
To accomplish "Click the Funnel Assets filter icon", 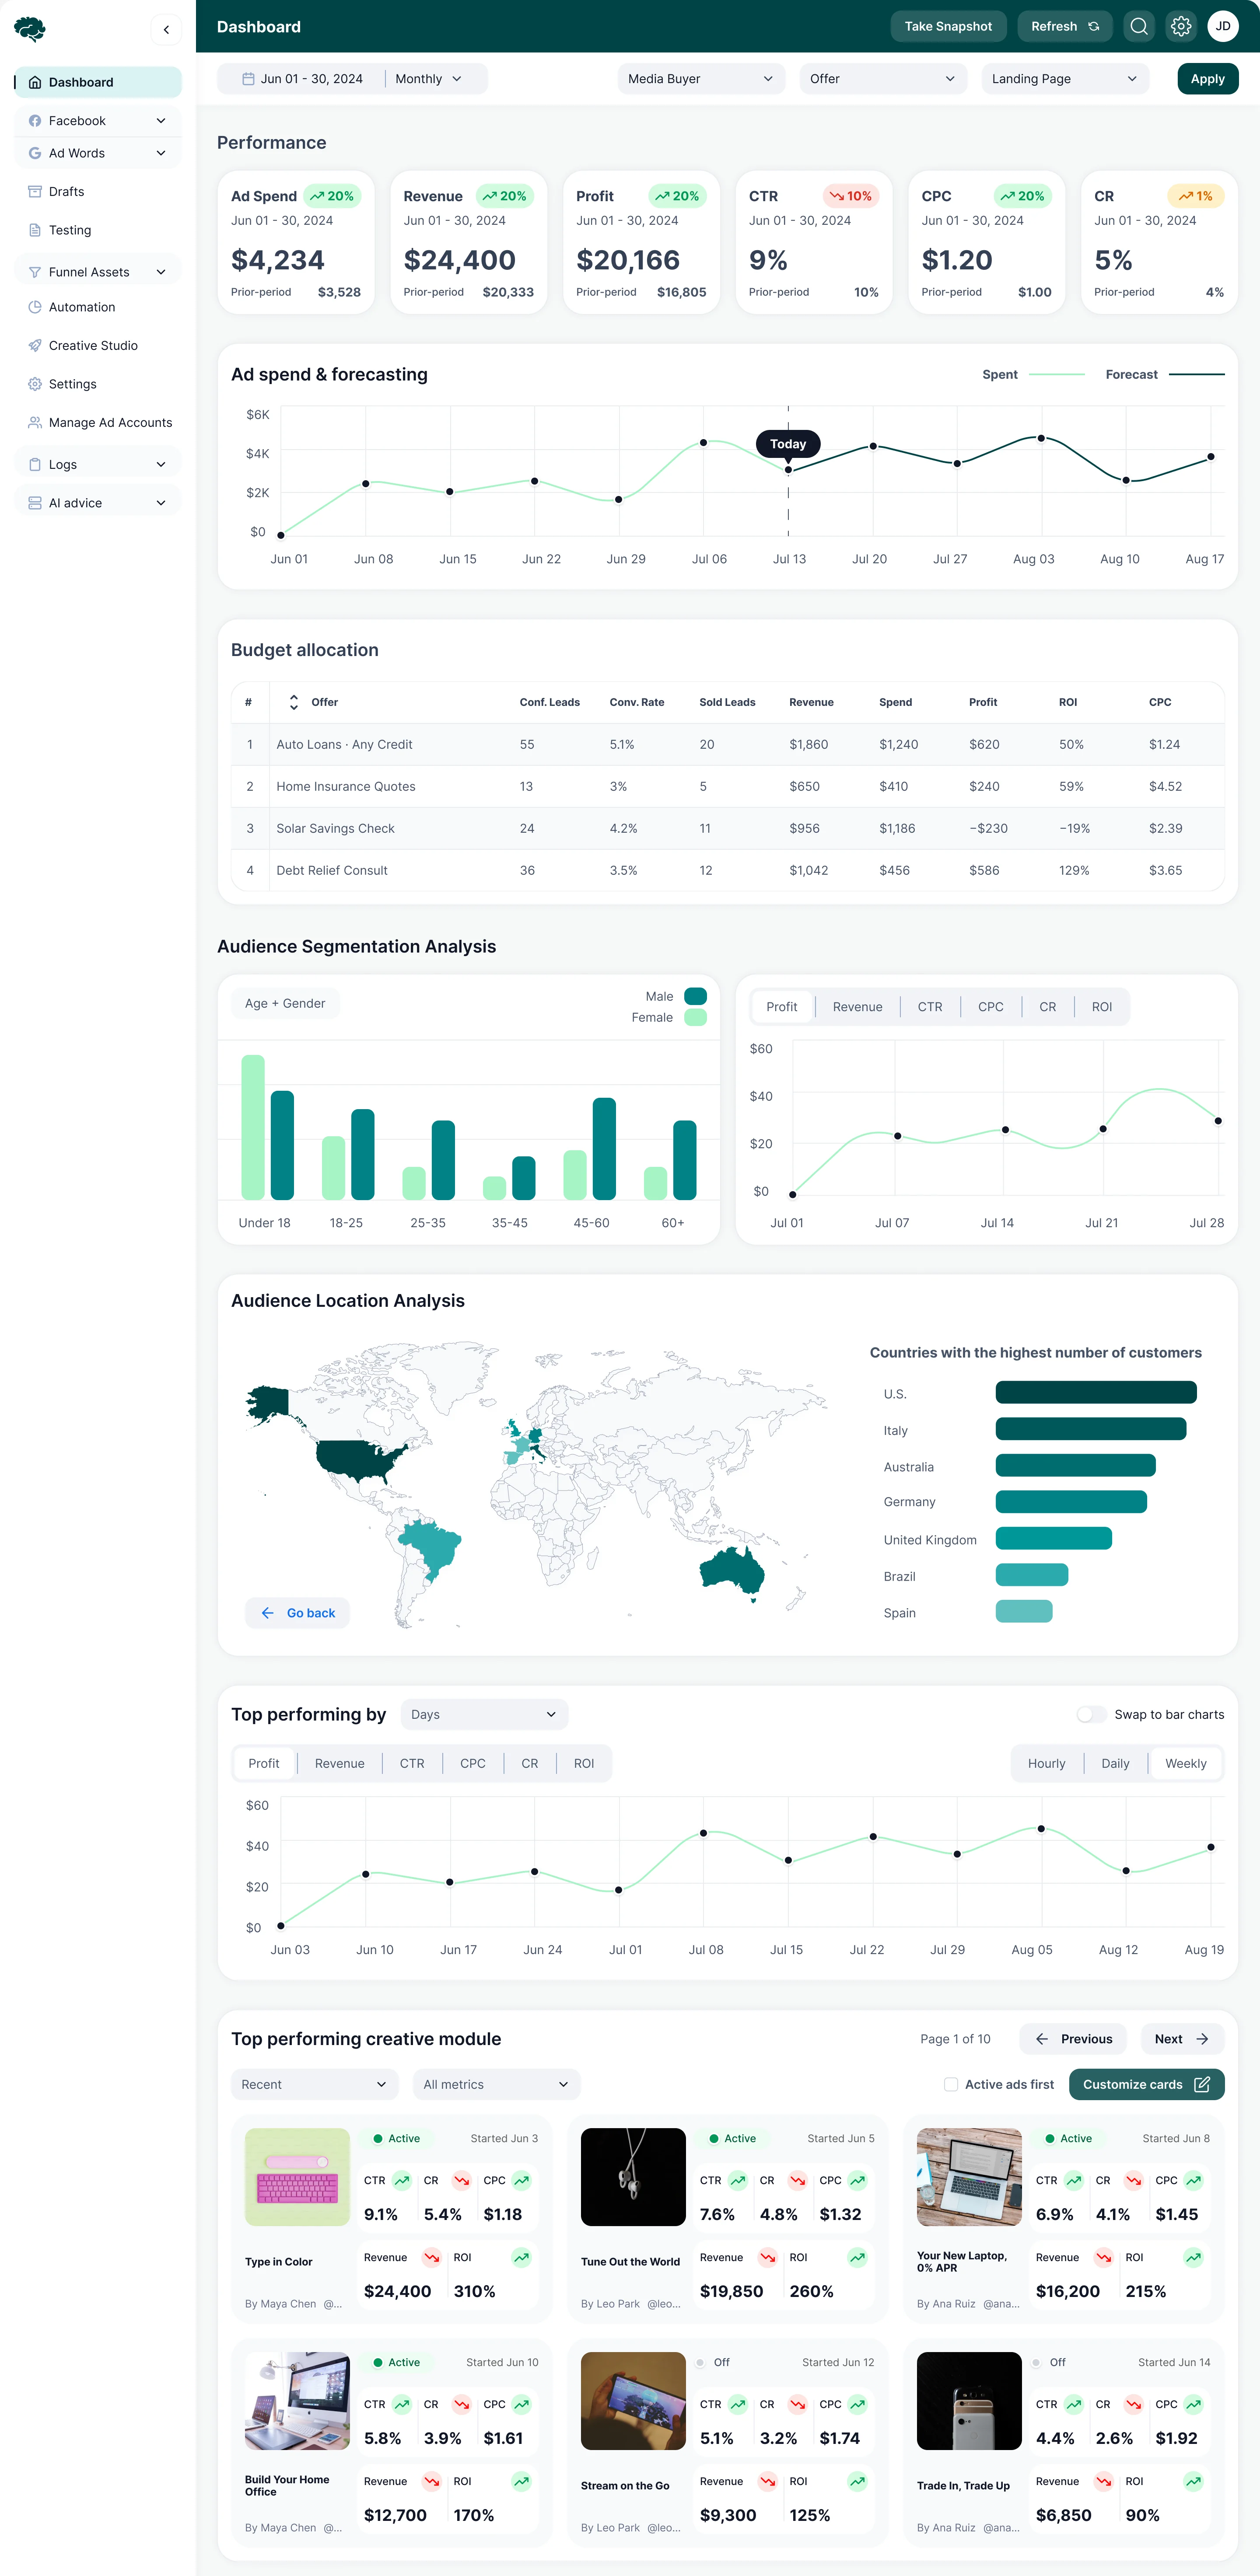I will coord(35,272).
